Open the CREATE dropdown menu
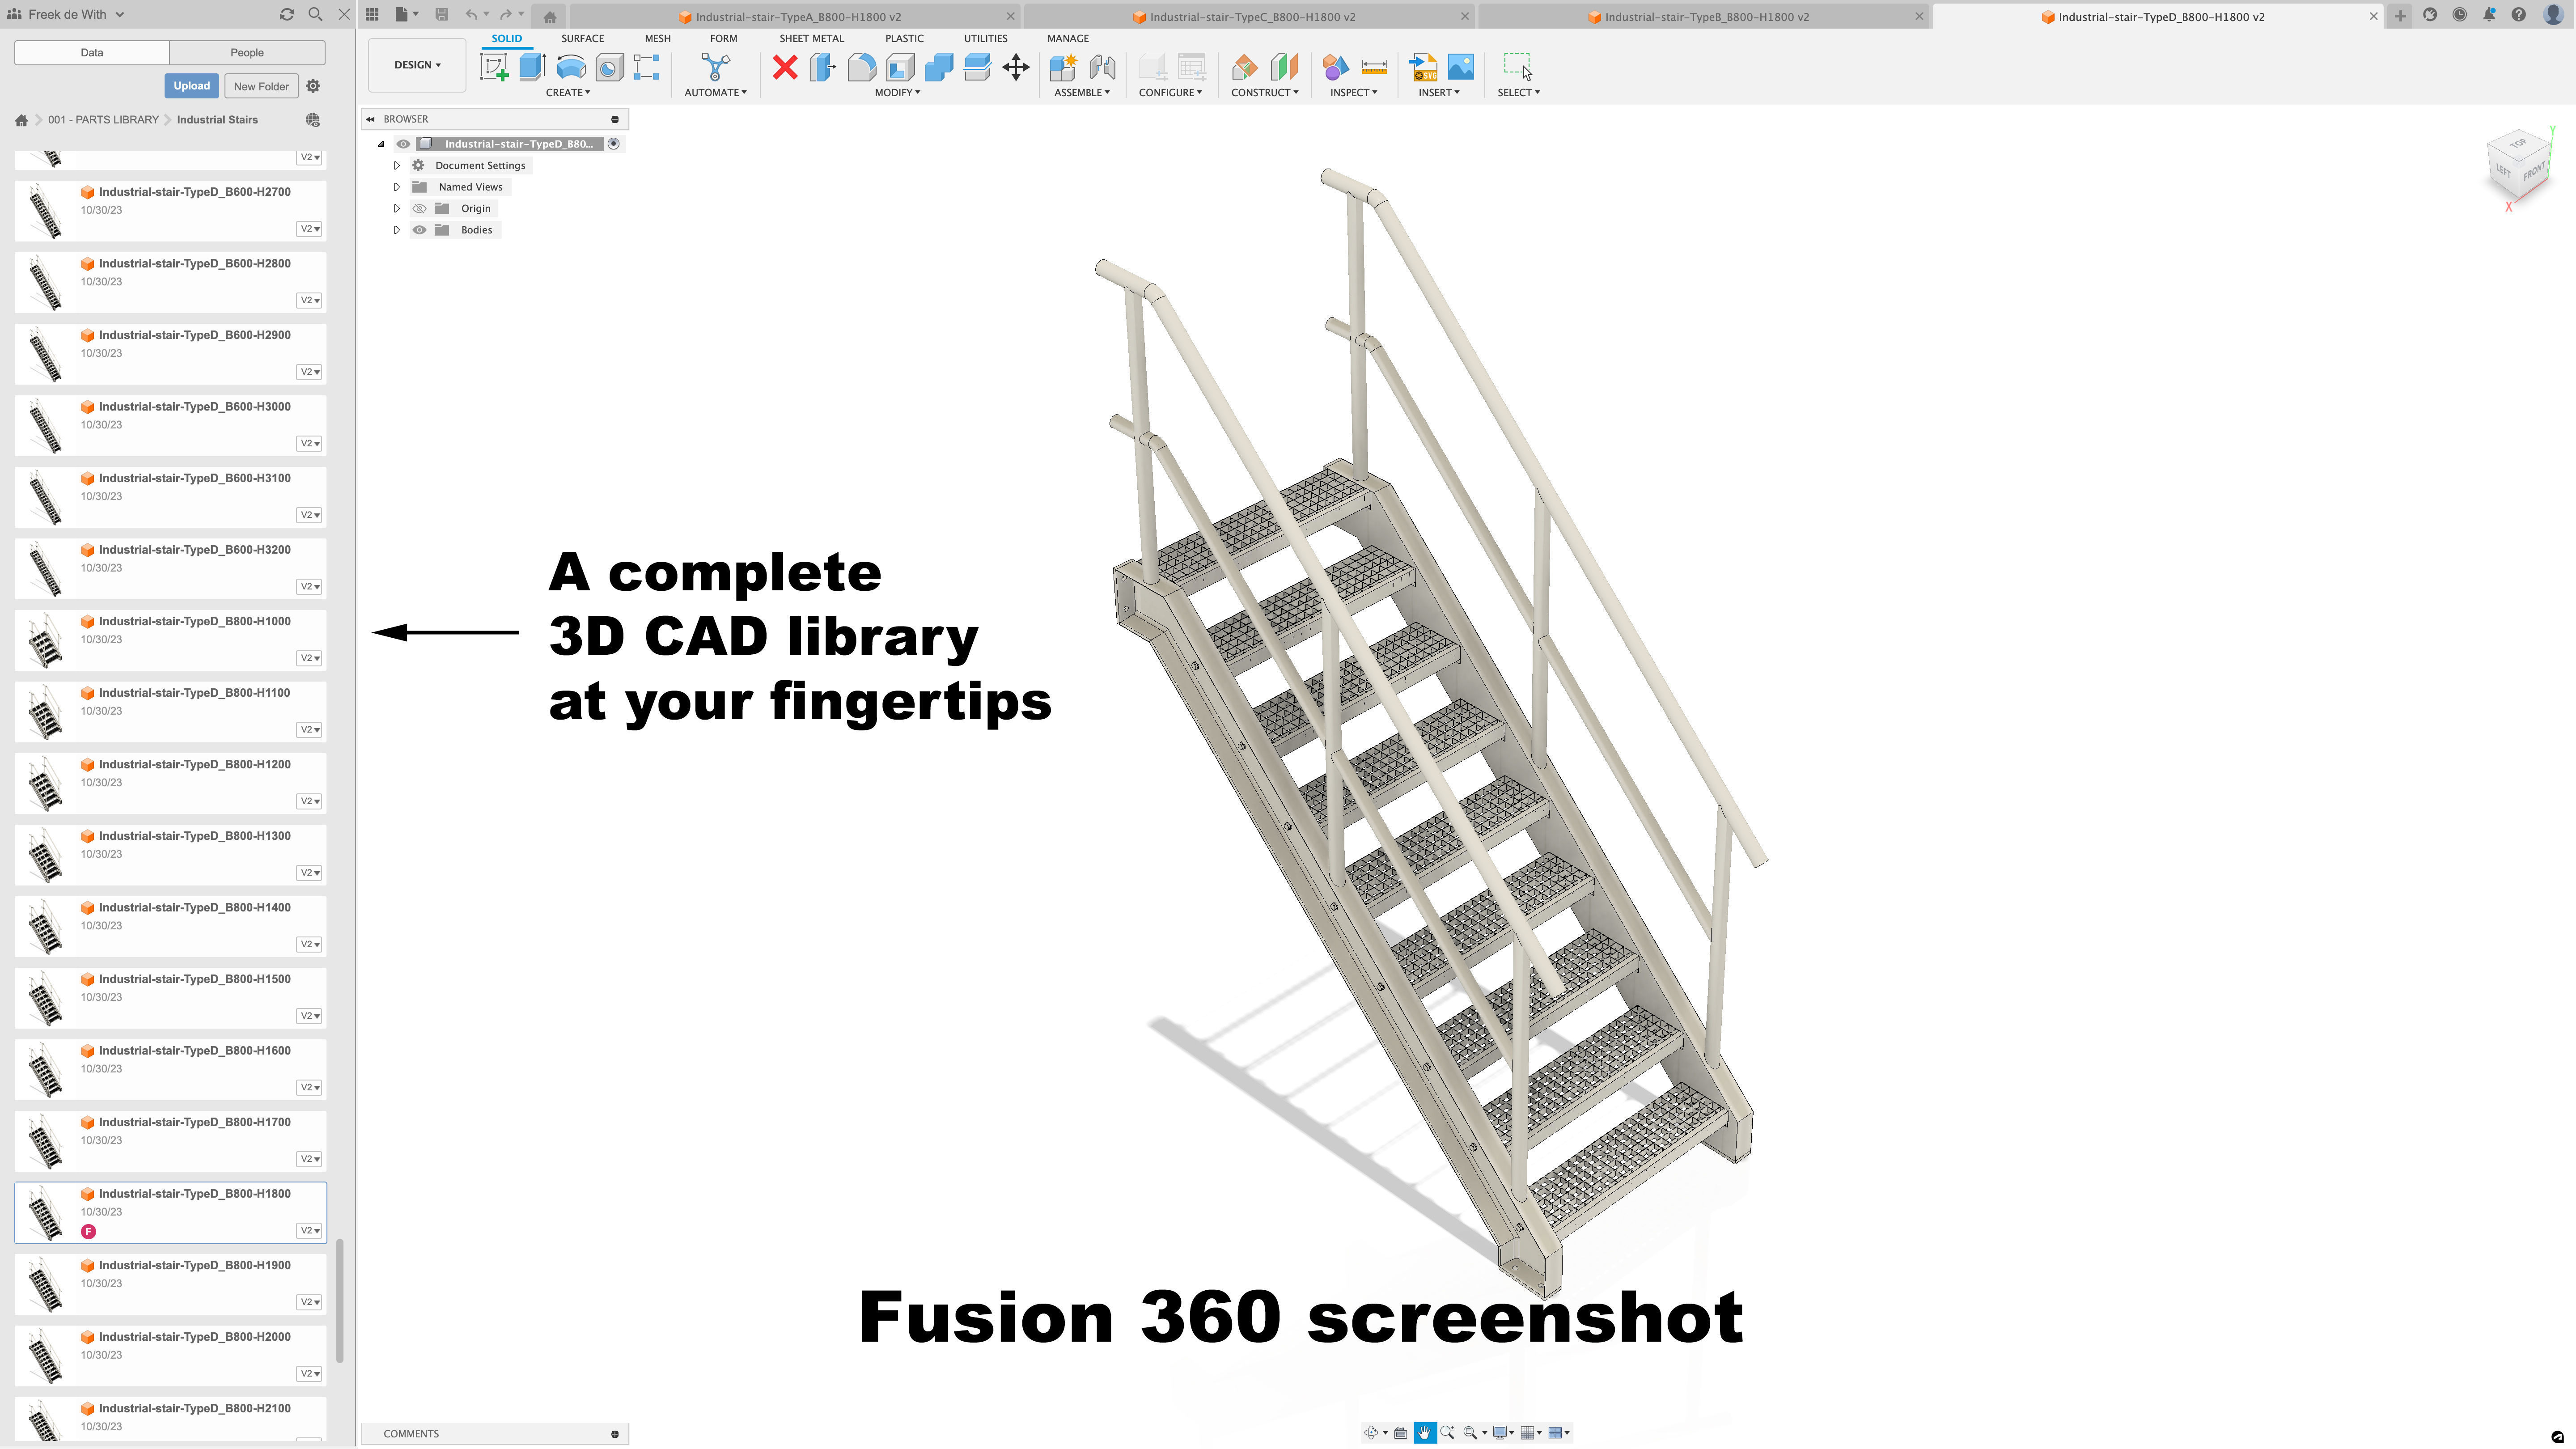 [x=567, y=92]
